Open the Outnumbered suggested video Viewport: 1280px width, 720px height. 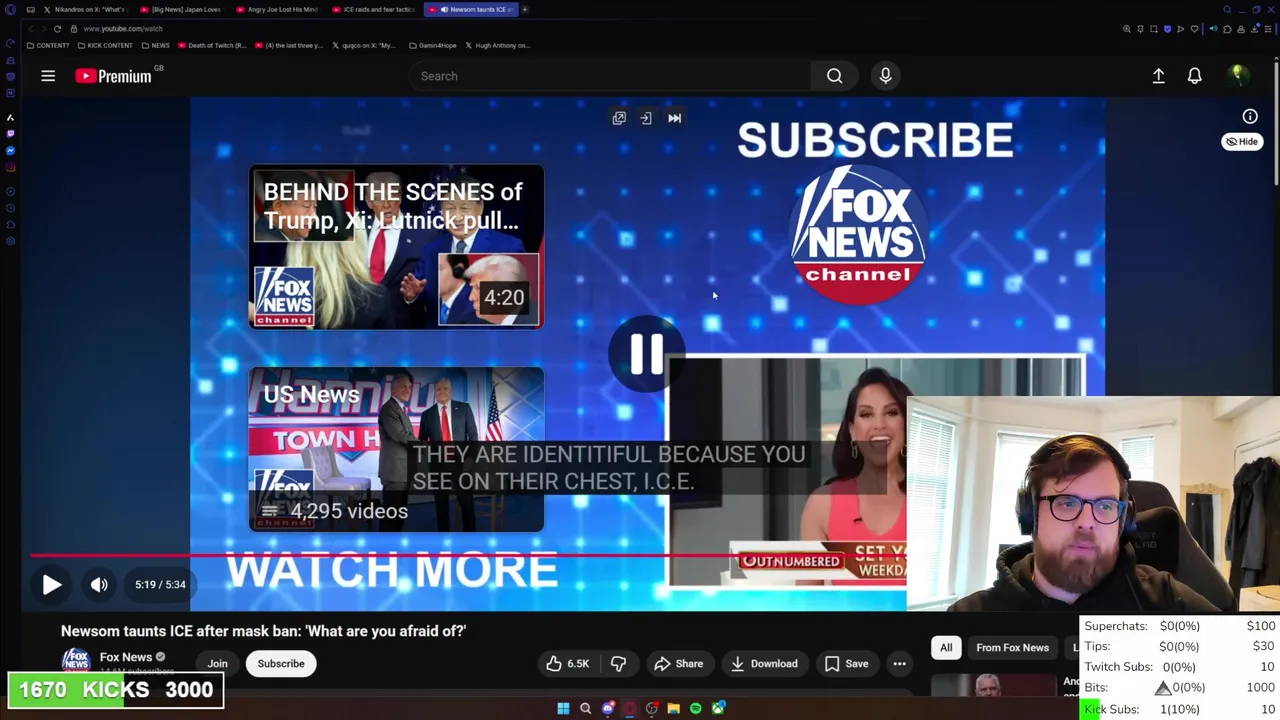(787, 472)
